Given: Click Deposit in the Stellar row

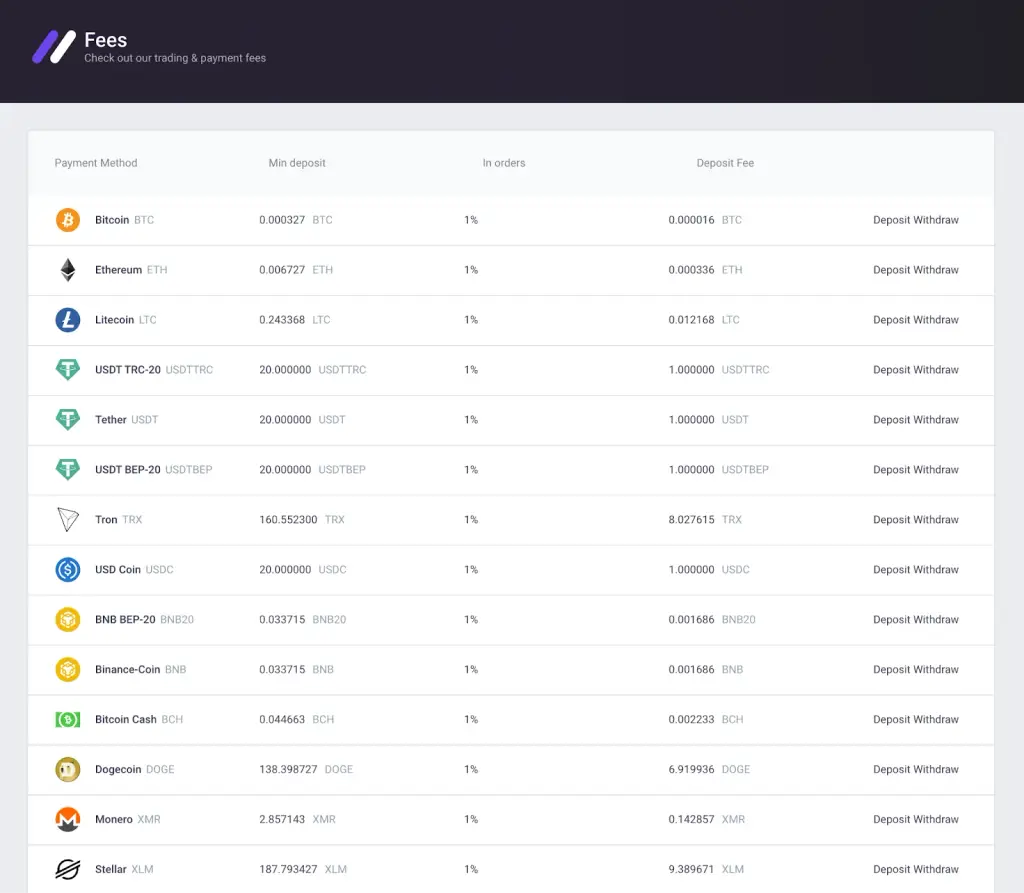Looking at the screenshot, I should click(x=891, y=869).
